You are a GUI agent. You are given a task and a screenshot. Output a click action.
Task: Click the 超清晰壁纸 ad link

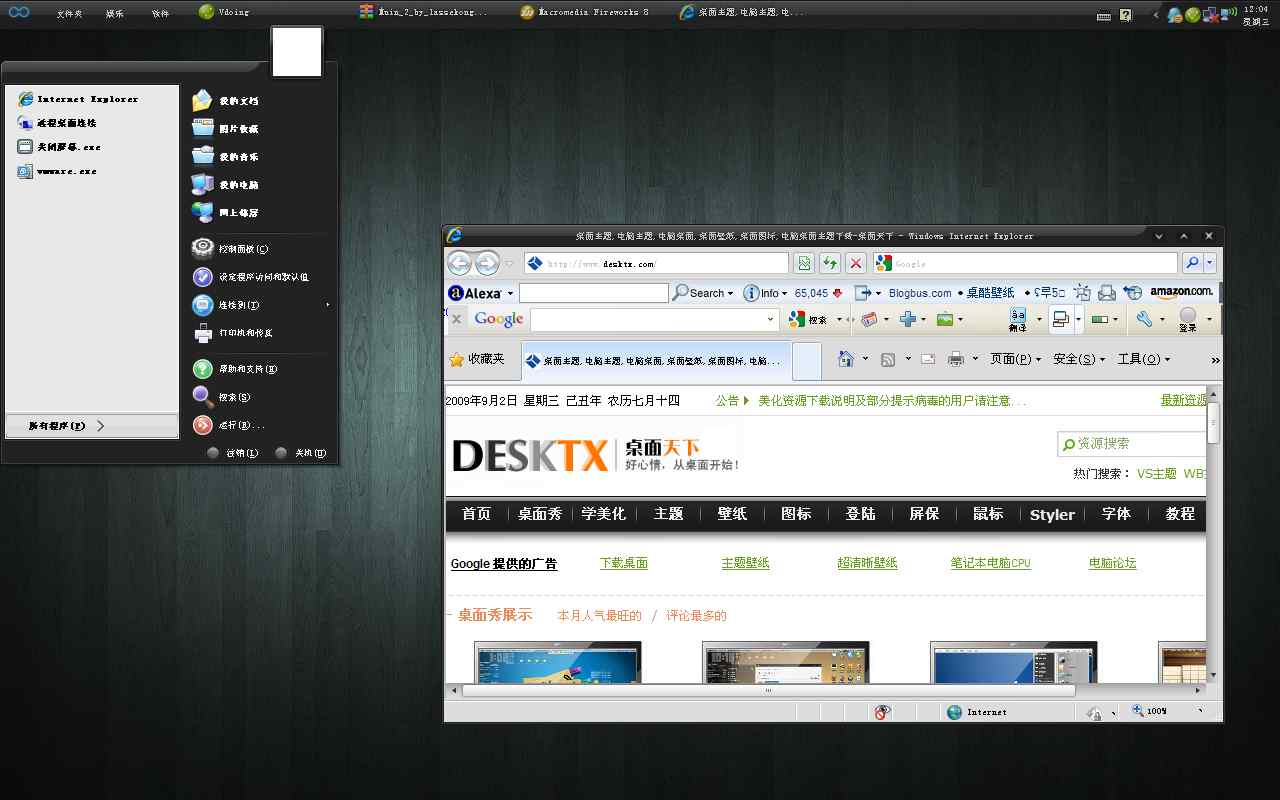[867, 563]
